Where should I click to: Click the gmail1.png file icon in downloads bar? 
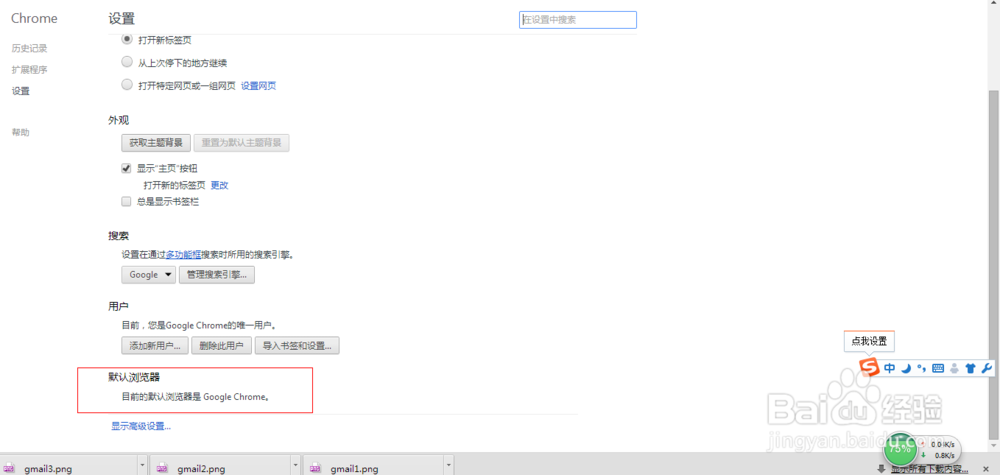[x=316, y=468]
